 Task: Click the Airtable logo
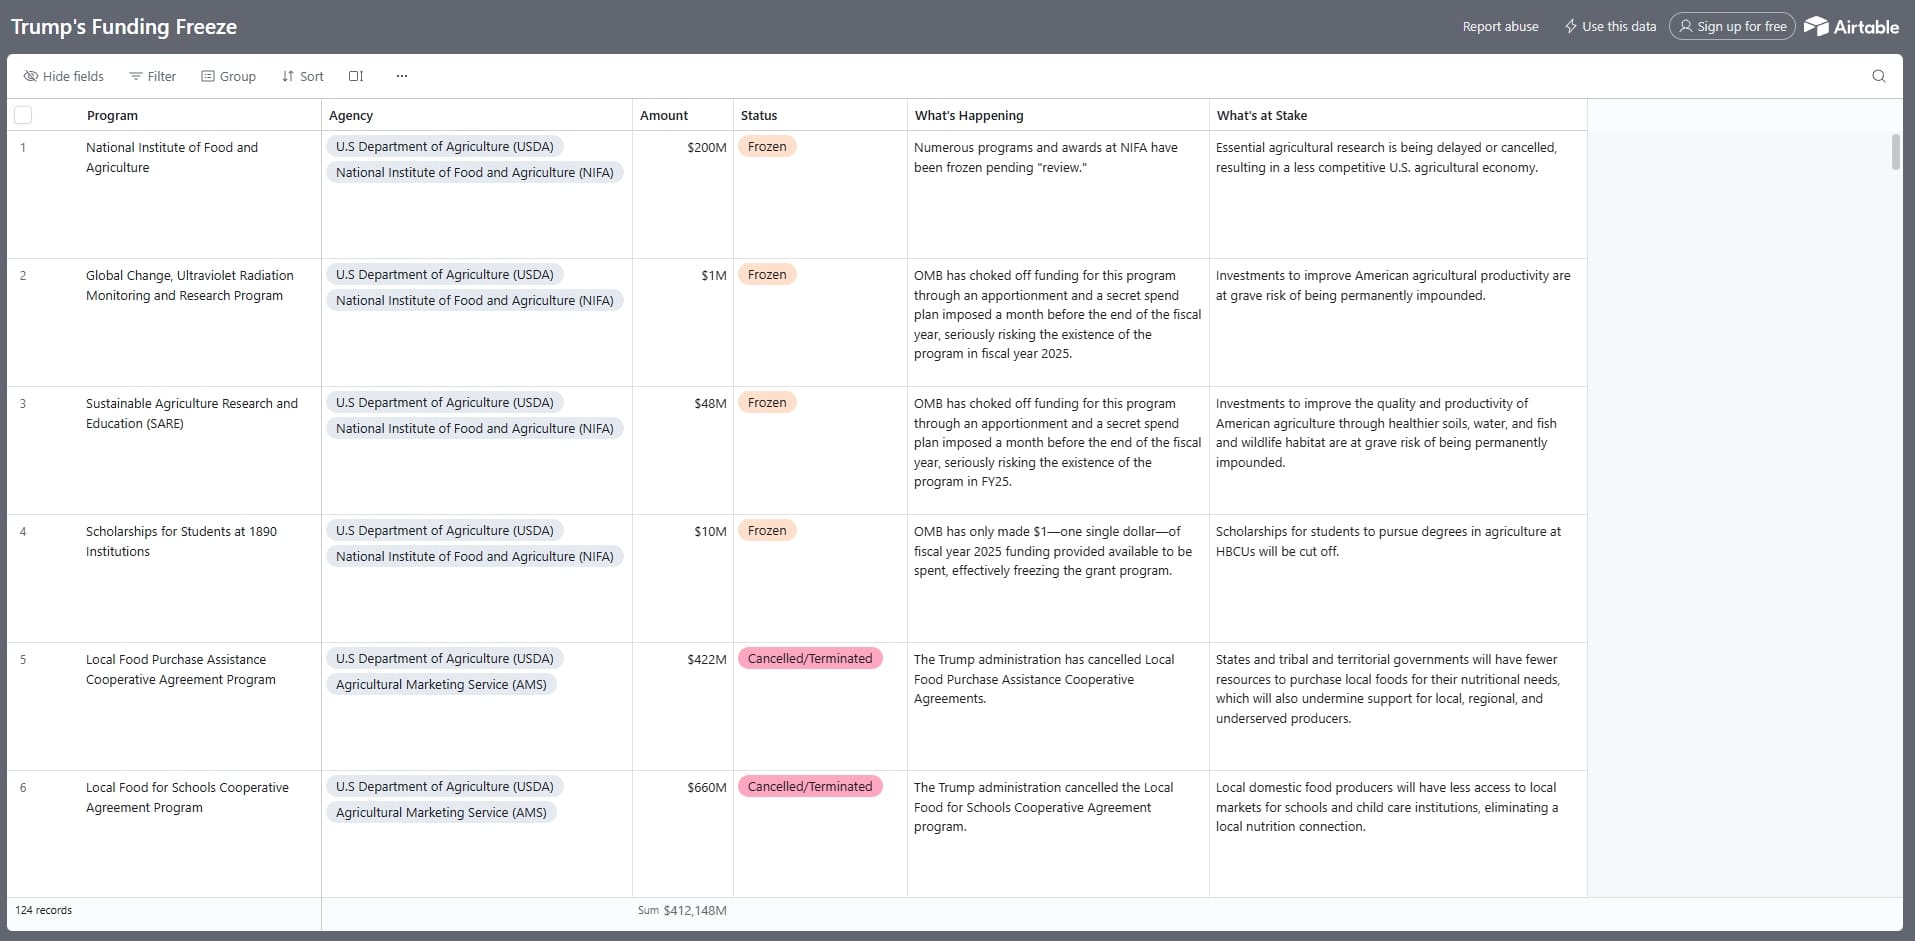tap(1851, 27)
